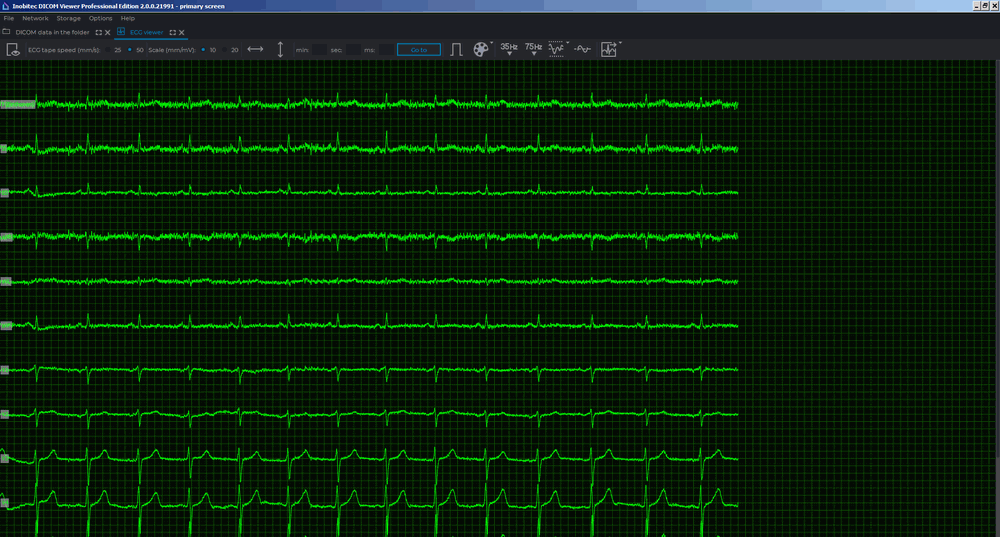Toggle the 35Hz filter
The image size is (1000, 537).
[509, 49]
